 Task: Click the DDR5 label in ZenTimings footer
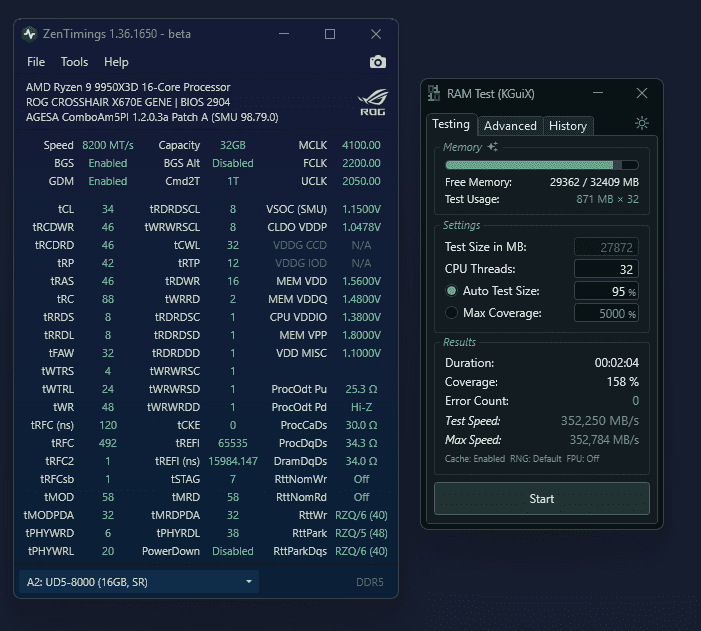pyautogui.click(x=370, y=582)
